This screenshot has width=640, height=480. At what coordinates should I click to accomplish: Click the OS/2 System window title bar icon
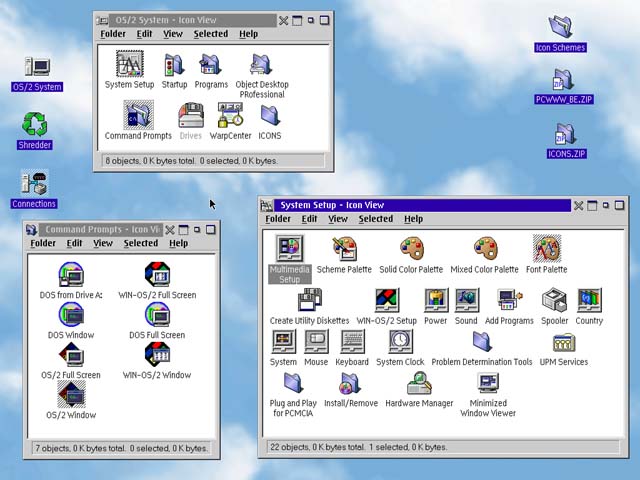(102, 20)
